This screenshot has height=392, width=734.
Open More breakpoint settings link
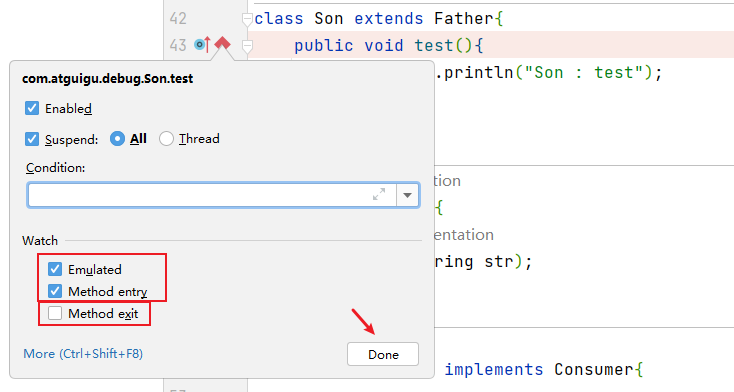pos(83,354)
